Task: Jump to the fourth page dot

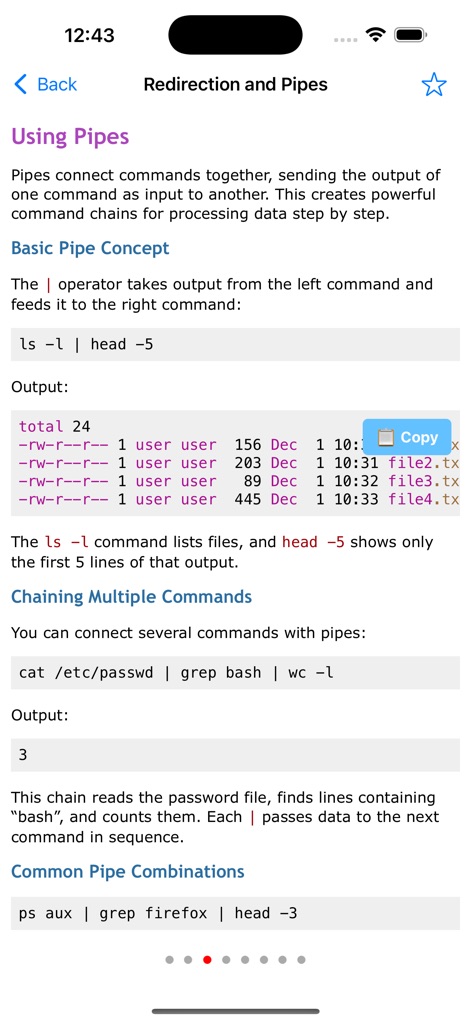Action: 226,960
